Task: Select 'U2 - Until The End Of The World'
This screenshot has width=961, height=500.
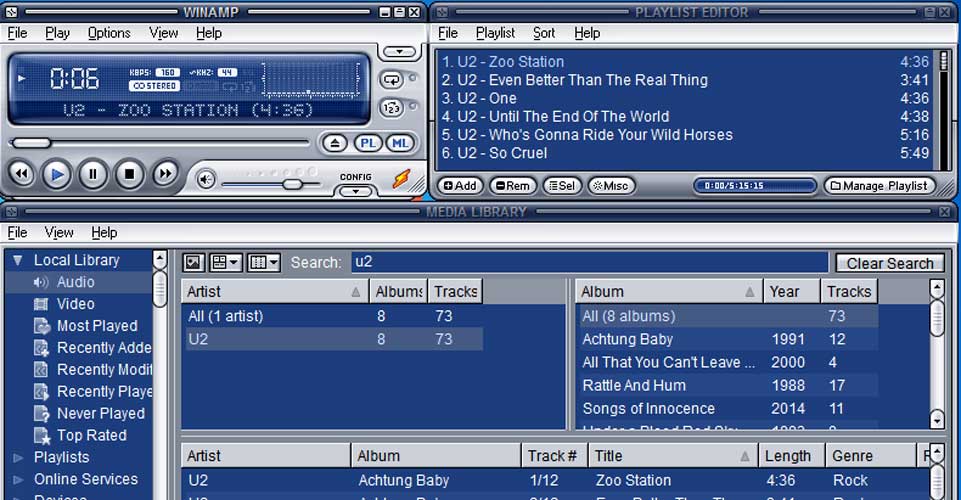Action: click(x=685, y=117)
